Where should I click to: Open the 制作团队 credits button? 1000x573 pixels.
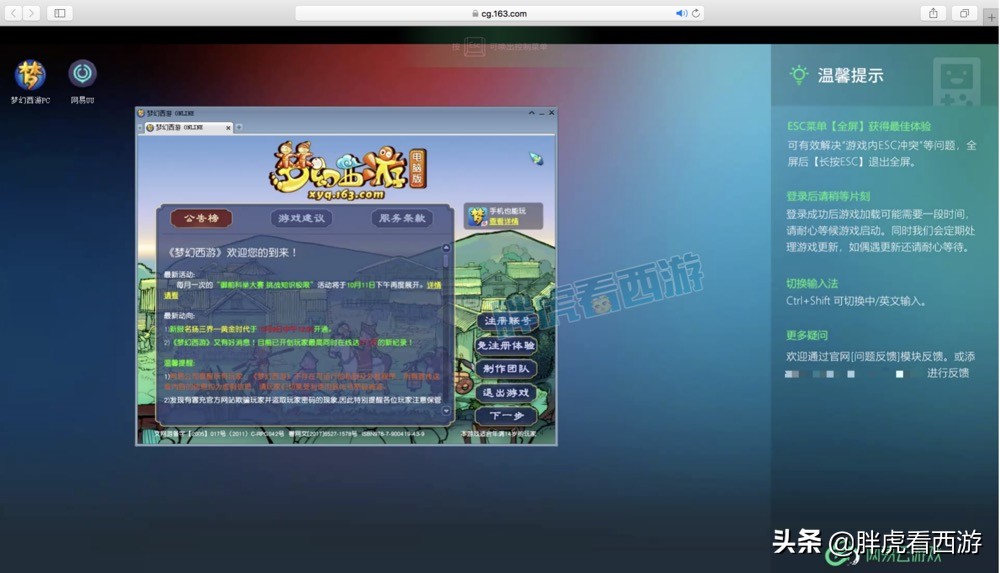pos(506,369)
